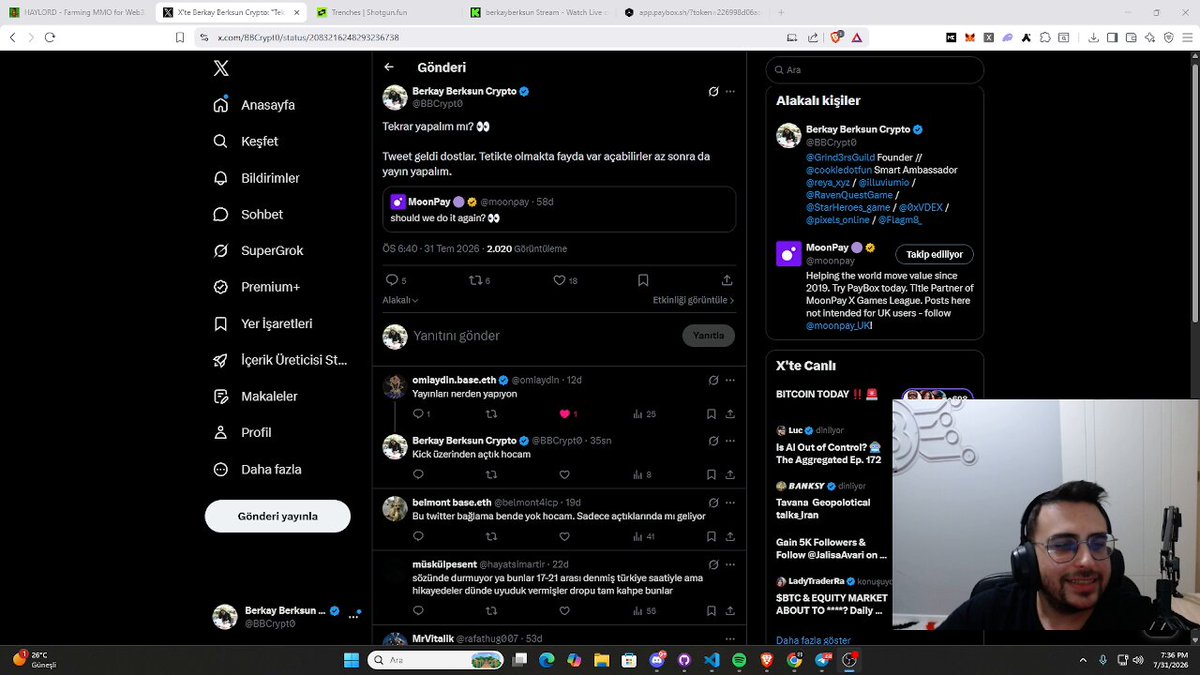
Task: Reload the page in the browser toolbar
Action: [49, 37]
